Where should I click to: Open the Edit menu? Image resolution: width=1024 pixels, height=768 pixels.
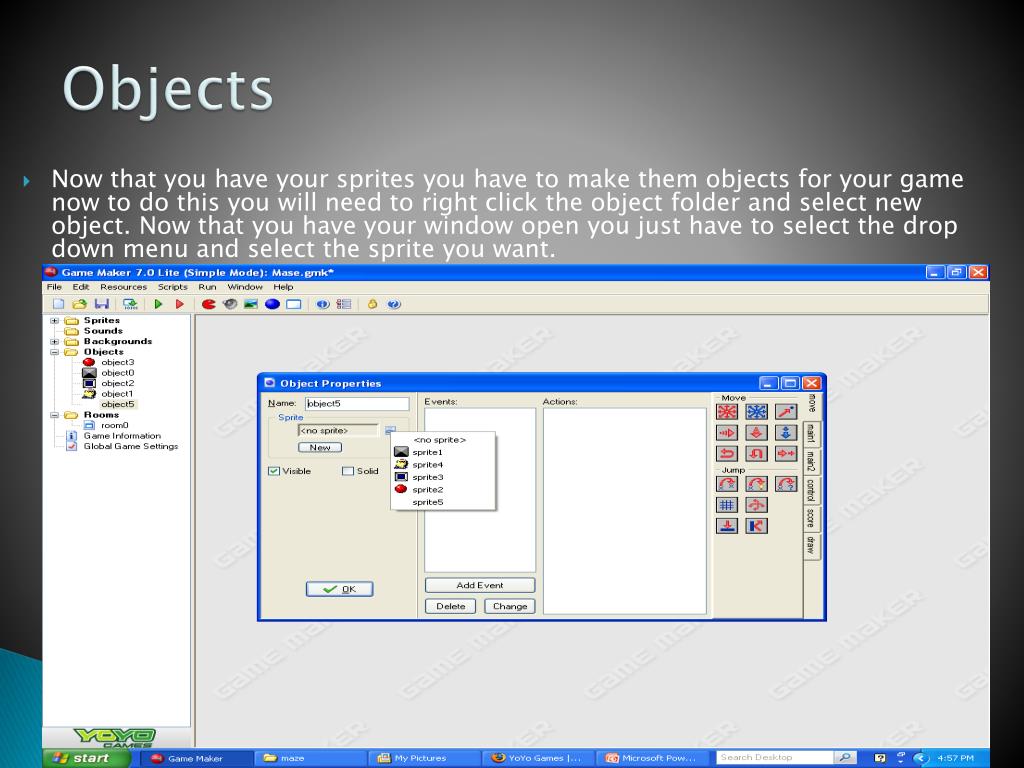pos(81,287)
